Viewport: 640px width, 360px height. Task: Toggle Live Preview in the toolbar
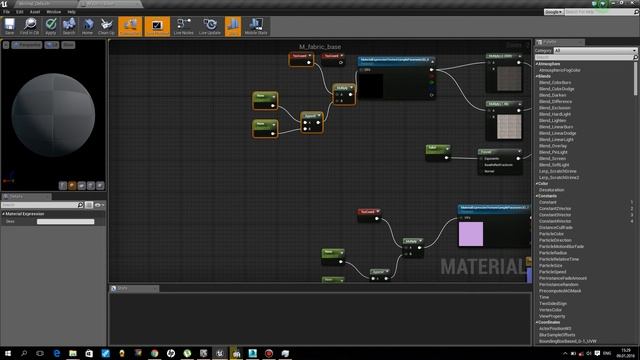[x=157, y=26]
